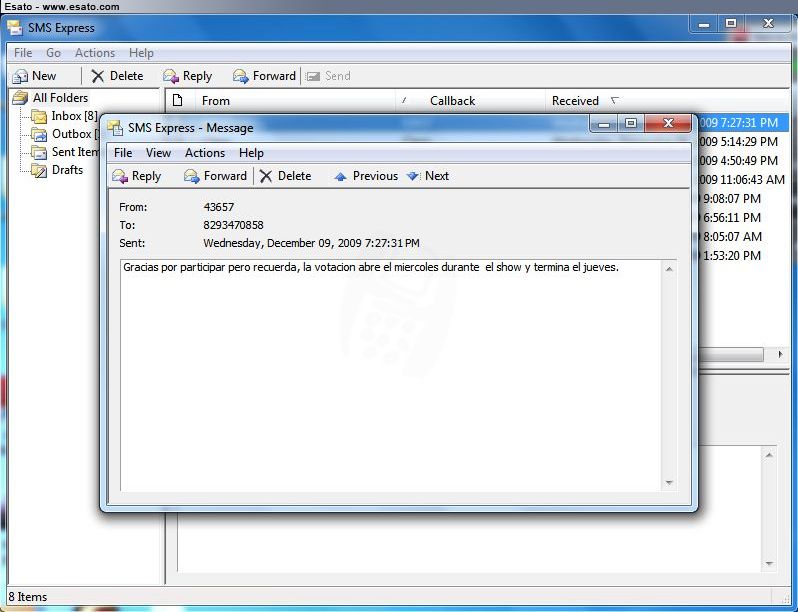798x612 pixels.
Task: Delete the open message via toolbar
Action: click(x=285, y=176)
